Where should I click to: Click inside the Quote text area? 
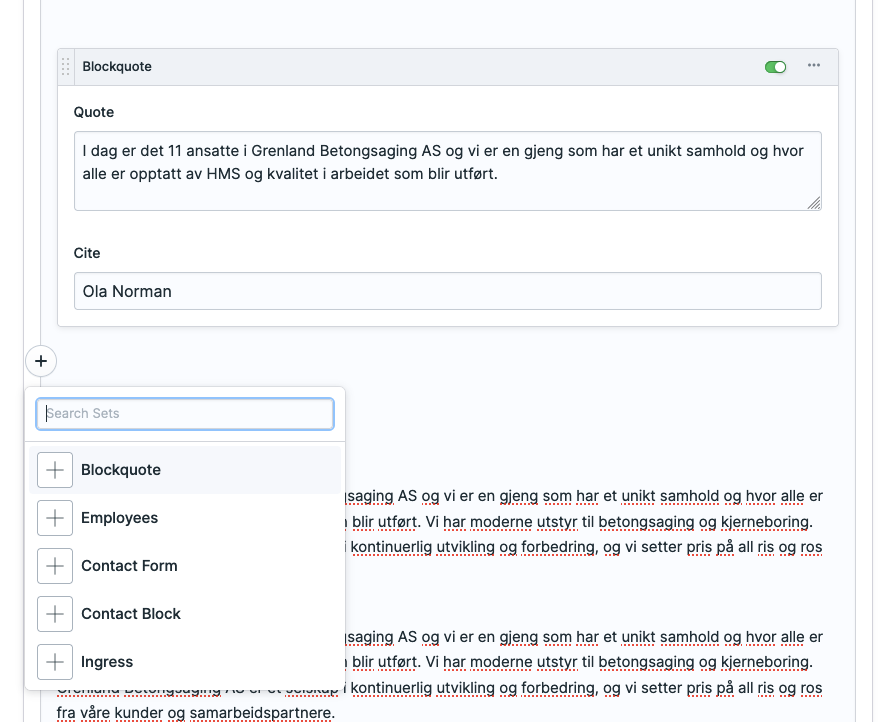[x=447, y=170]
